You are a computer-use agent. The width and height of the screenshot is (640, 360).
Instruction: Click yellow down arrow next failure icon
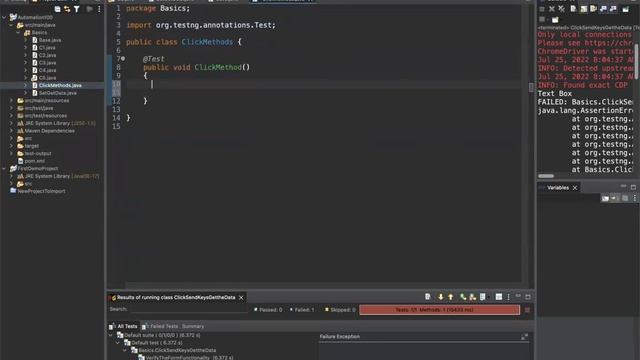440,297
